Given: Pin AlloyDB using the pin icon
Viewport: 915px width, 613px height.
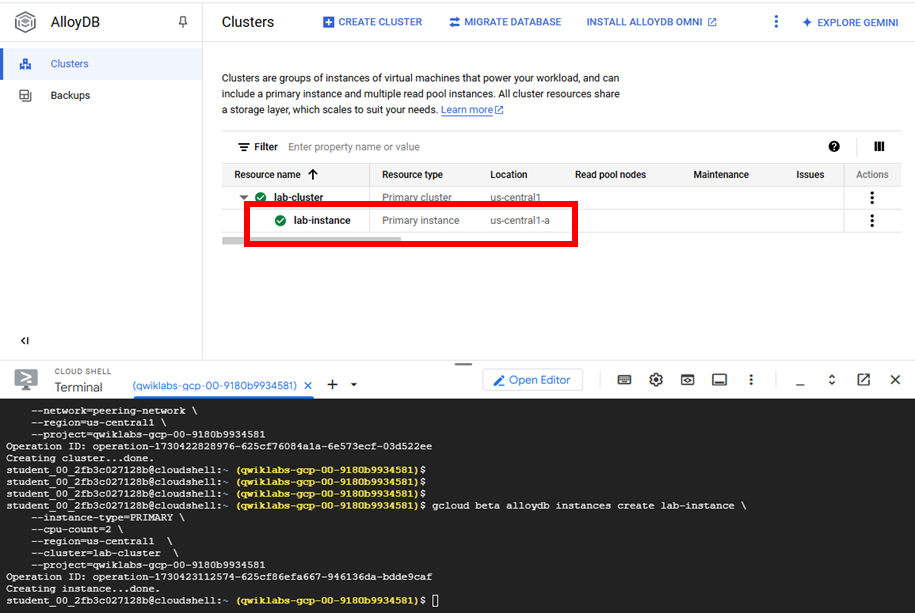Looking at the screenshot, I should [x=183, y=22].
